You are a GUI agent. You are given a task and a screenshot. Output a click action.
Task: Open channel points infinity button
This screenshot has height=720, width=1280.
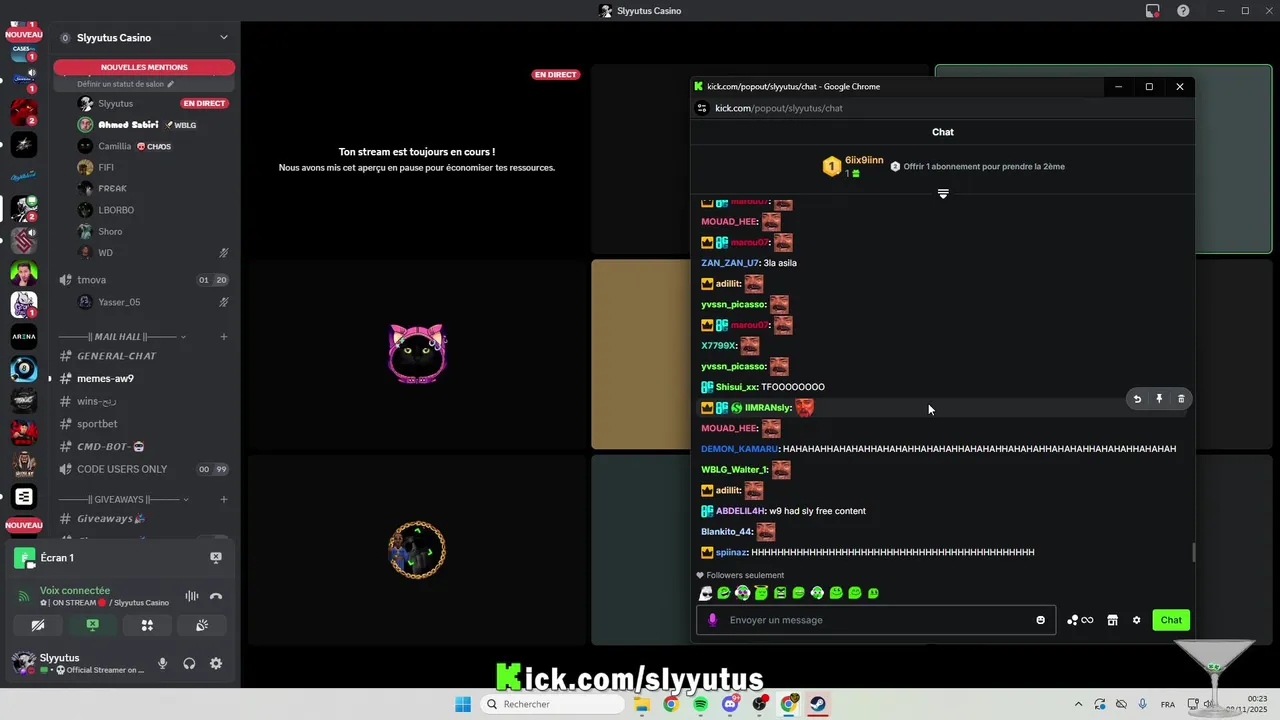click(x=1080, y=620)
